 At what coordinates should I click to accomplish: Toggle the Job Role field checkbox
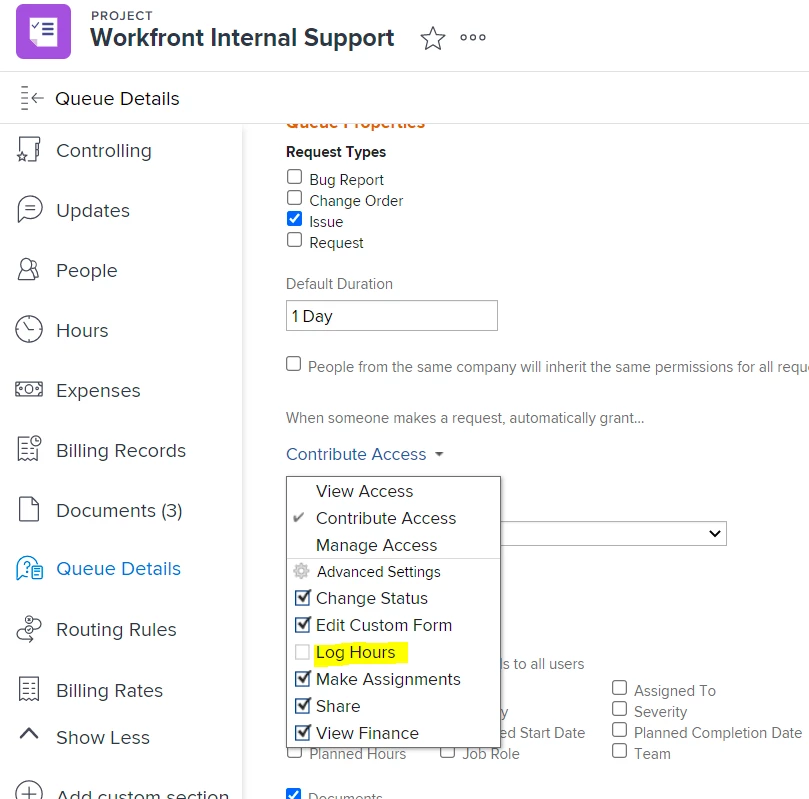click(447, 752)
